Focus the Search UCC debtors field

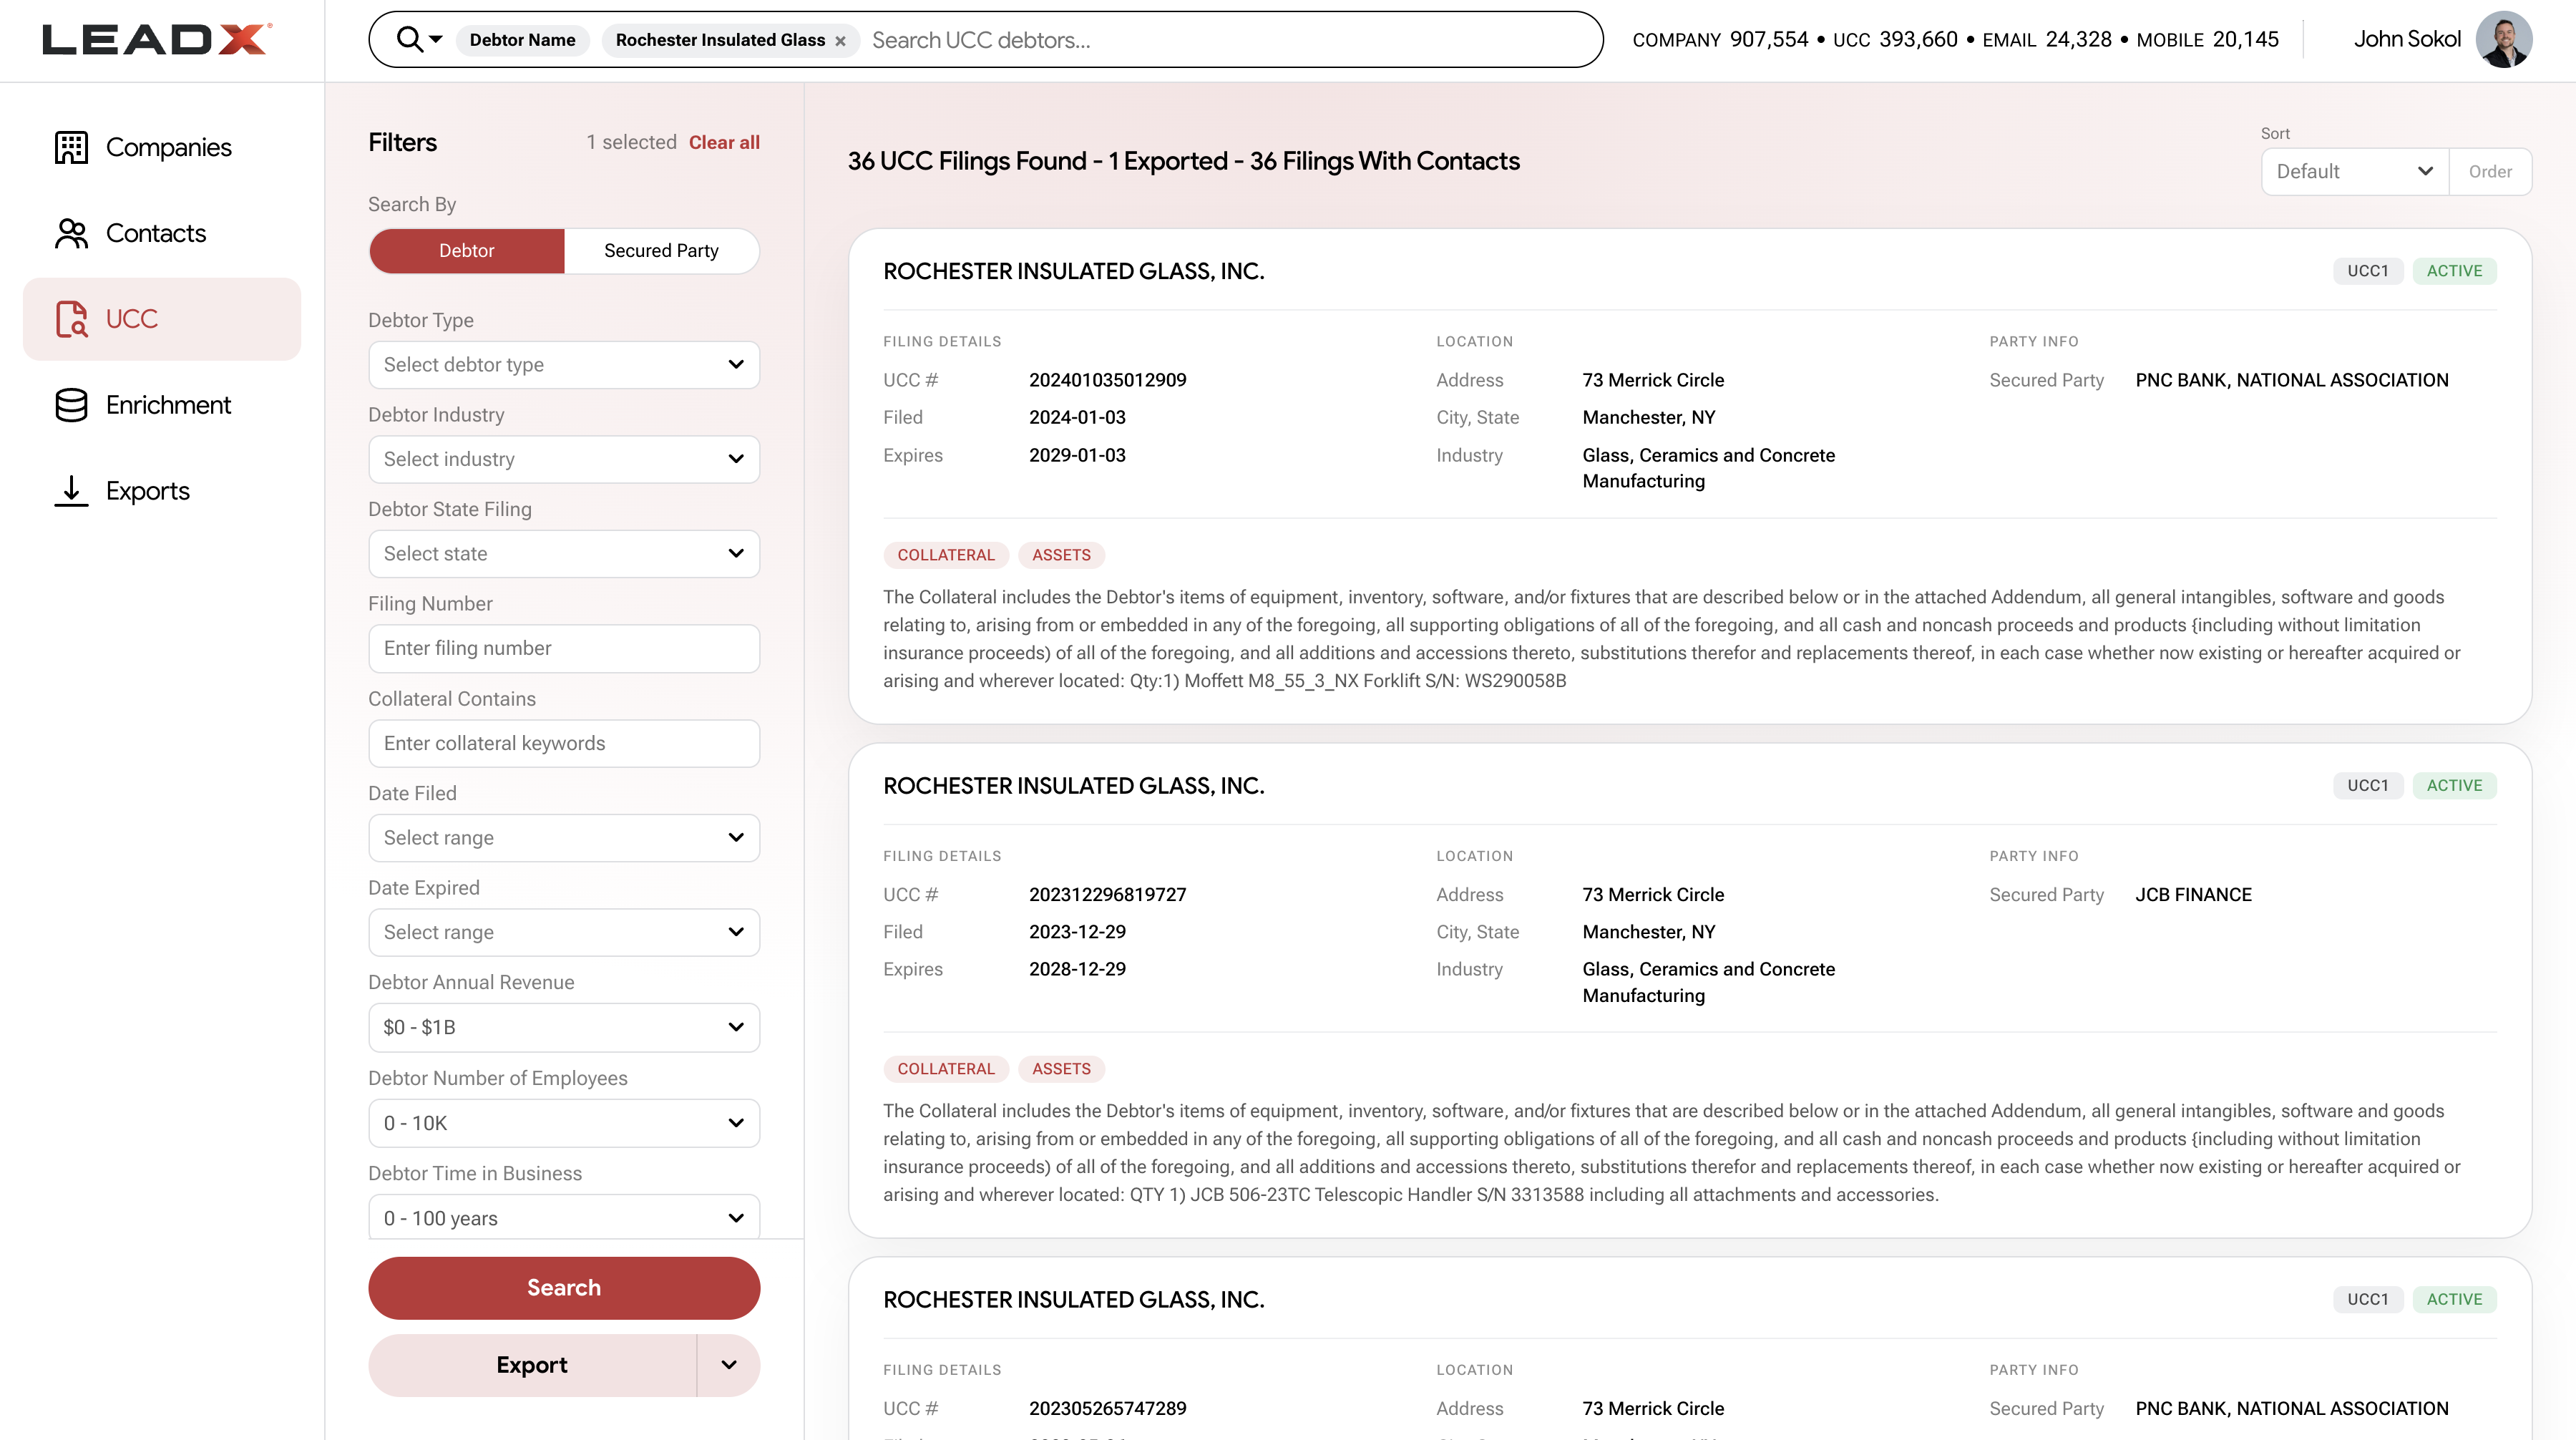[1230, 40]
